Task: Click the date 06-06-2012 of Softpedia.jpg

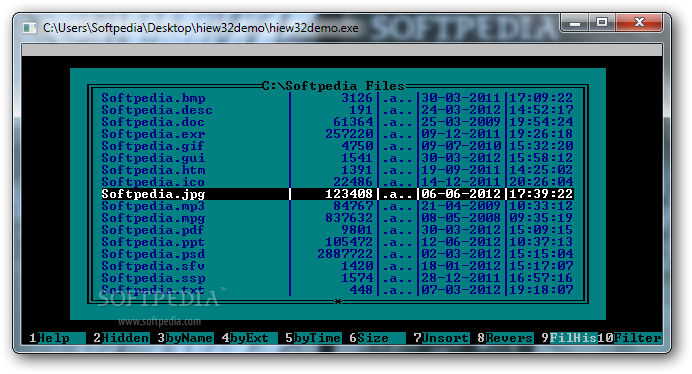Action: coord(461,194)
